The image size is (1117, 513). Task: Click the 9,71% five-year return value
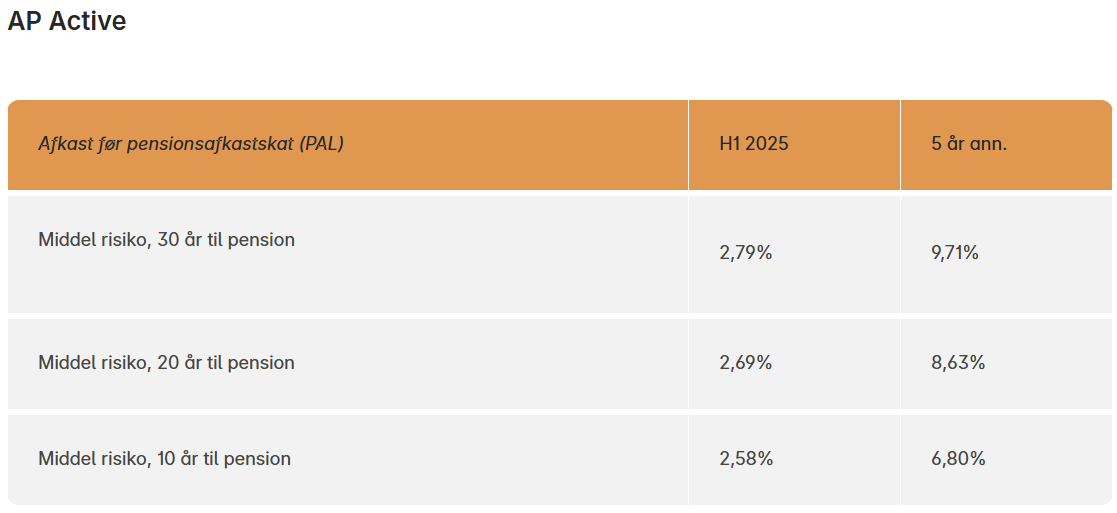[x=954, y=254]
